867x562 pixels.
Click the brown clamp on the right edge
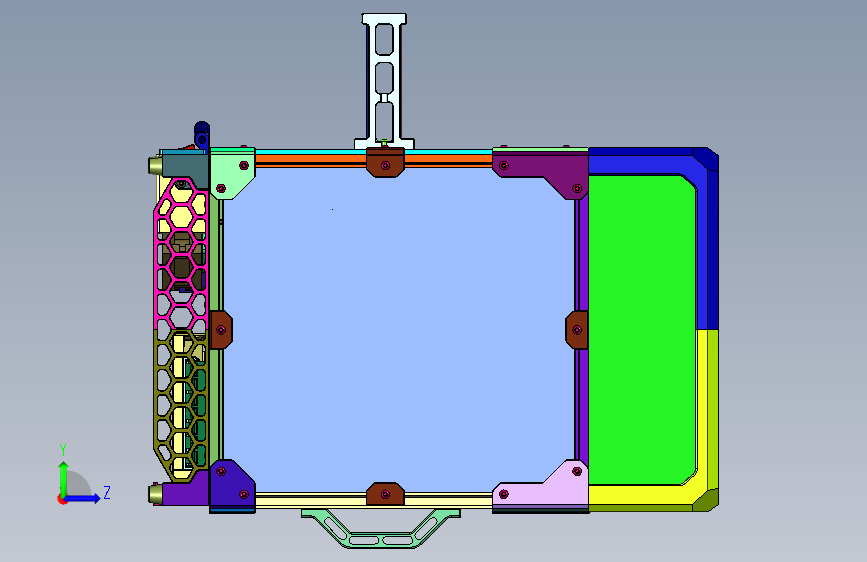[x=577, y=330]
